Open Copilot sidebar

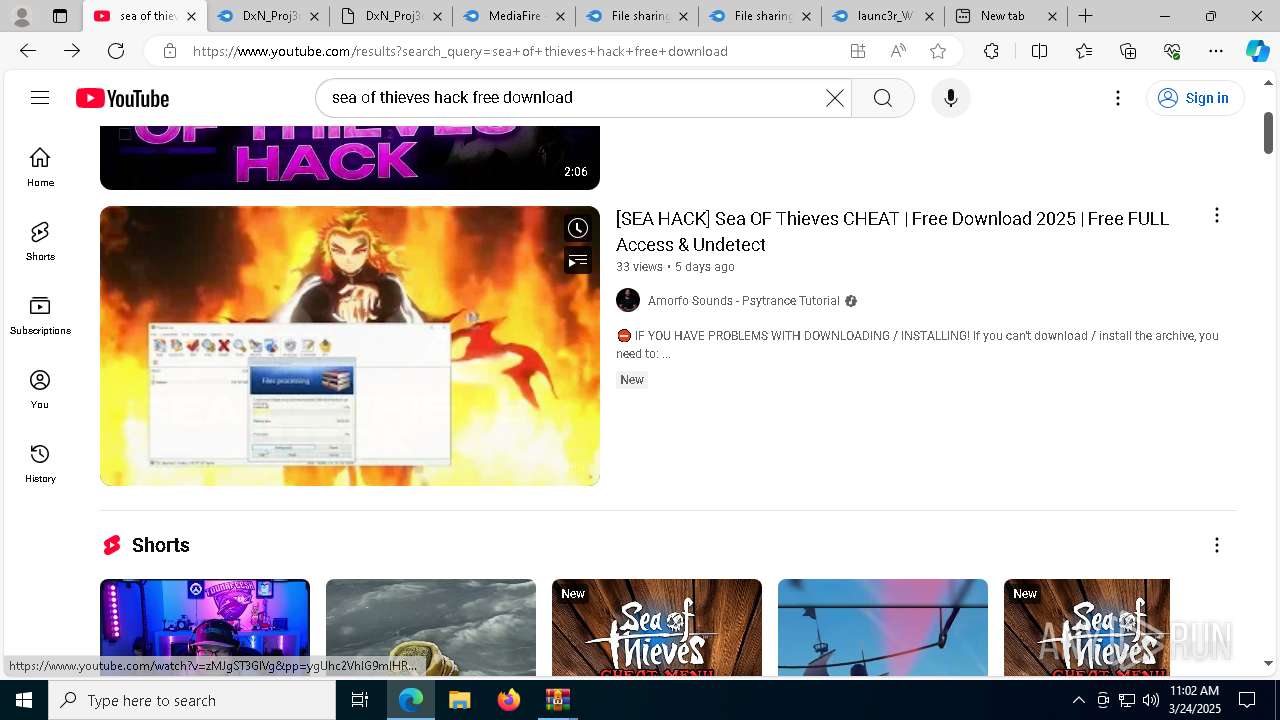pos(1257,51)
